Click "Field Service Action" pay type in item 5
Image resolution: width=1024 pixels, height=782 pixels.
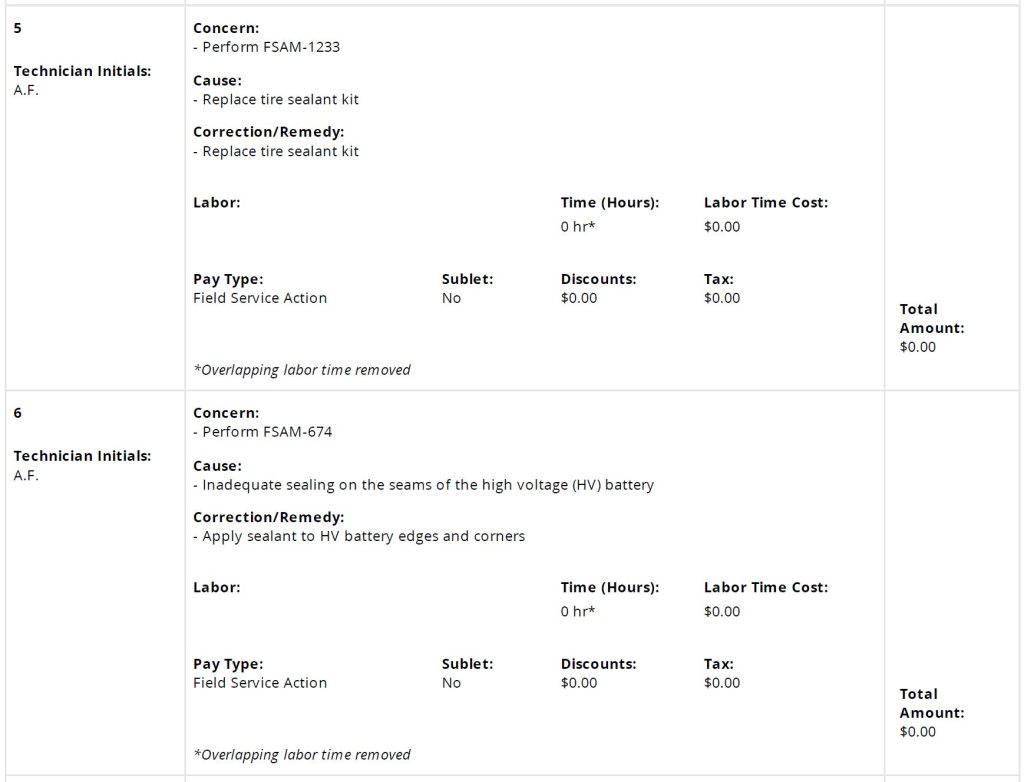tap(260, 298)
